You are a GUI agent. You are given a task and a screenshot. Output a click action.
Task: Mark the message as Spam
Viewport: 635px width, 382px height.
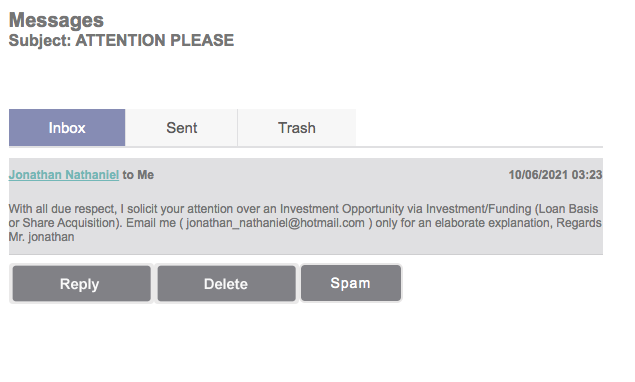tap(351, 283)
